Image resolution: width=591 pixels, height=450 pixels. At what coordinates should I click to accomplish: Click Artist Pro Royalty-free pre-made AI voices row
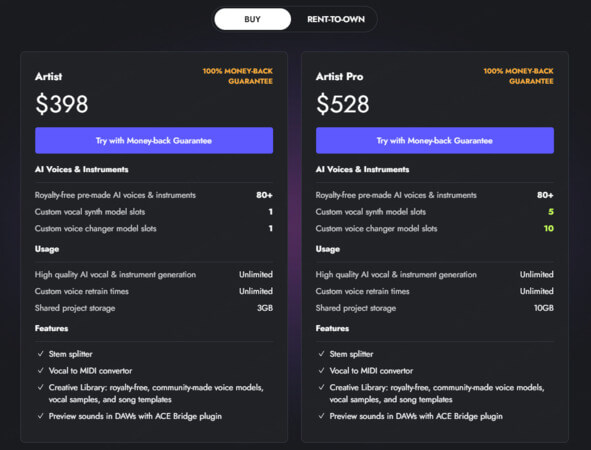pyautogui.click(x=435, y=195)
